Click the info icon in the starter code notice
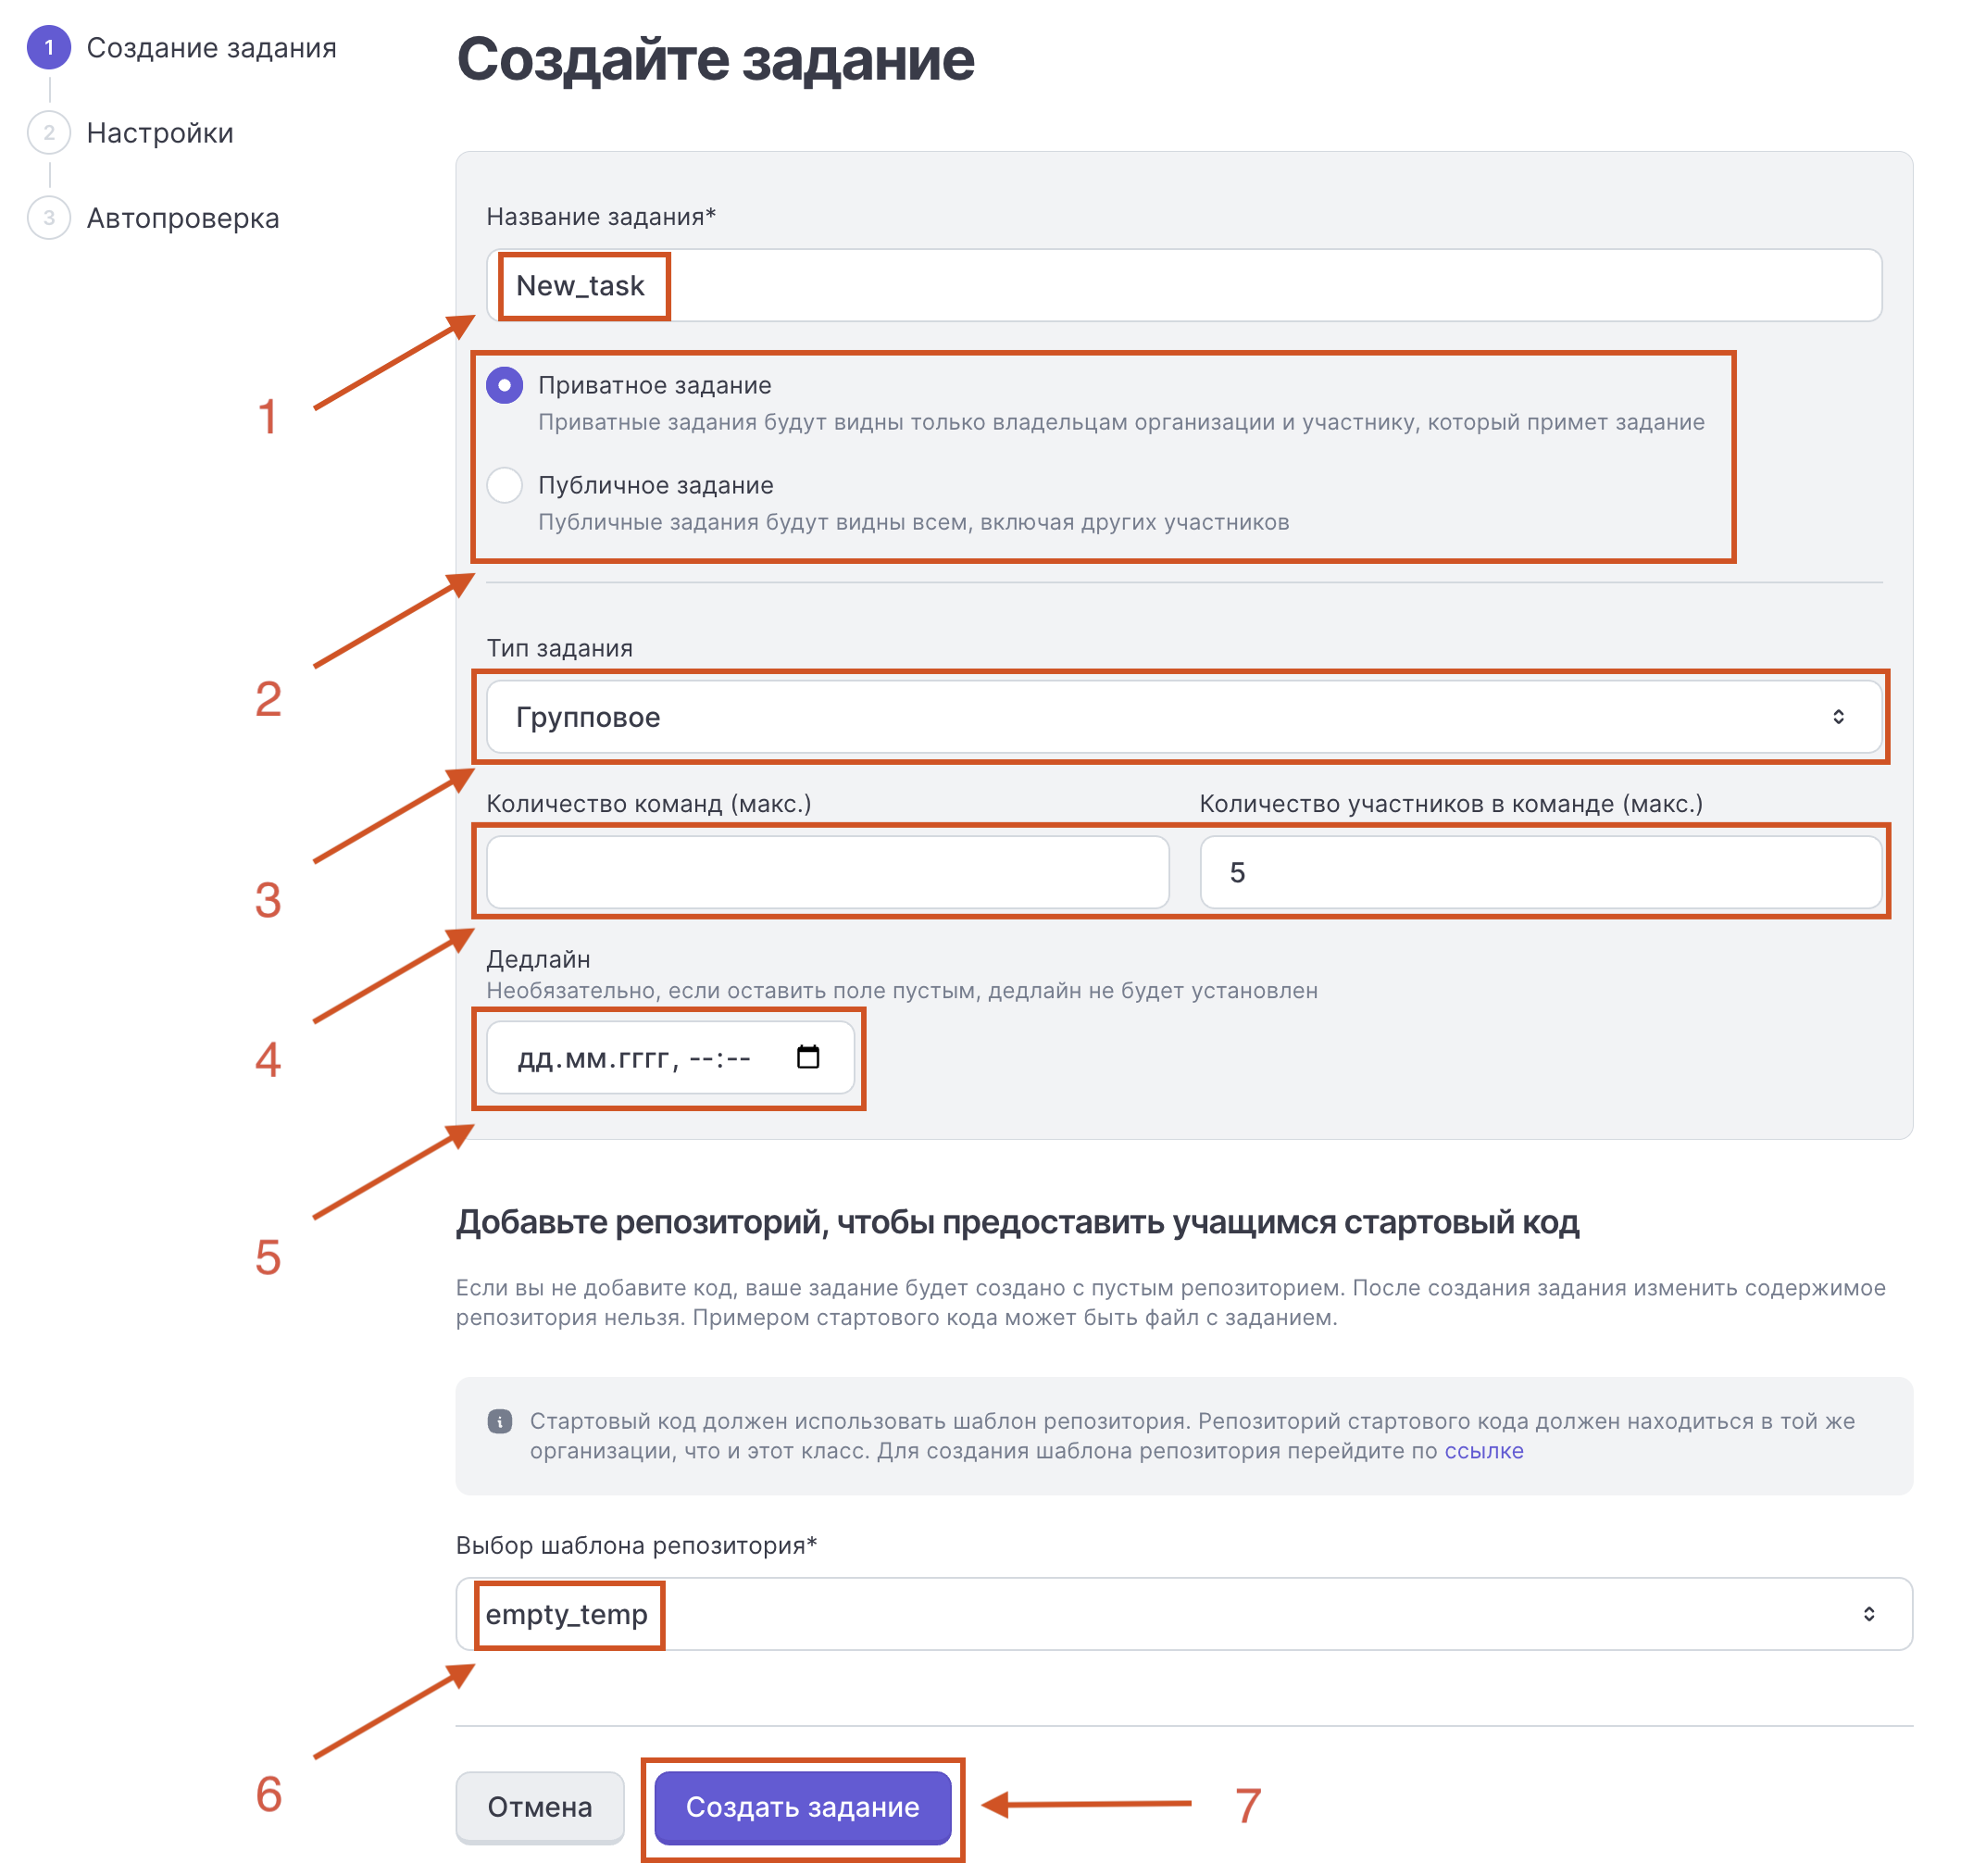The height and width of the screenshot is (1876, 1961). coord(500,1421)
